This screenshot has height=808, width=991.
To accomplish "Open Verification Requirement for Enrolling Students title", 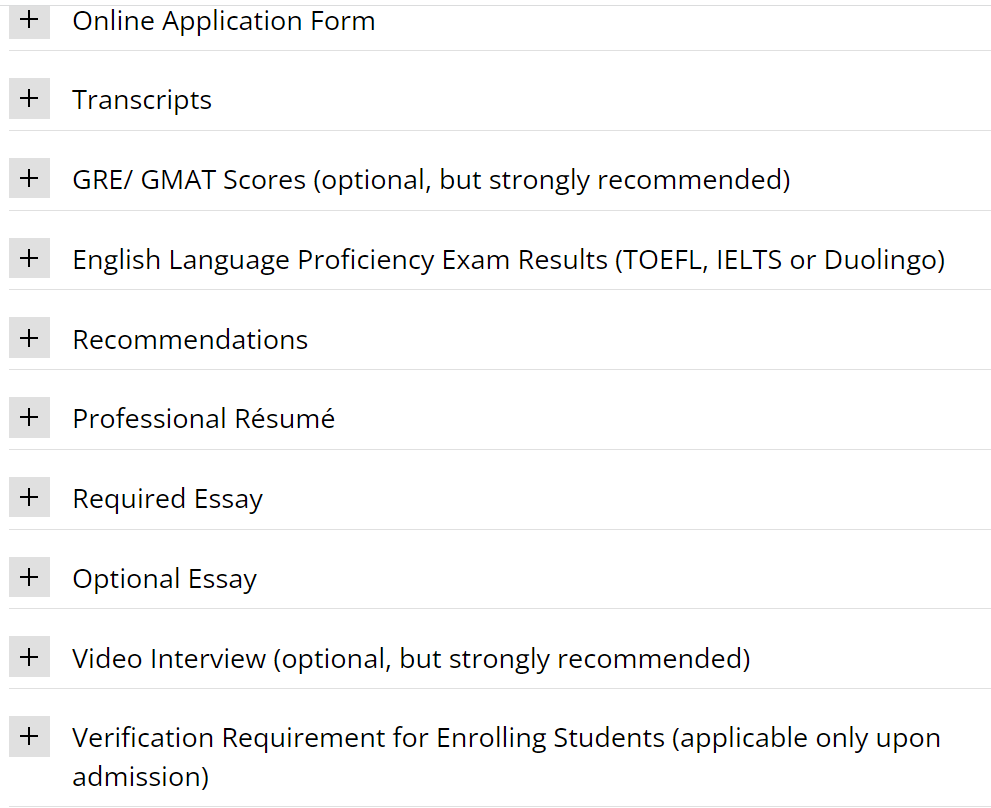I will 506,739.
